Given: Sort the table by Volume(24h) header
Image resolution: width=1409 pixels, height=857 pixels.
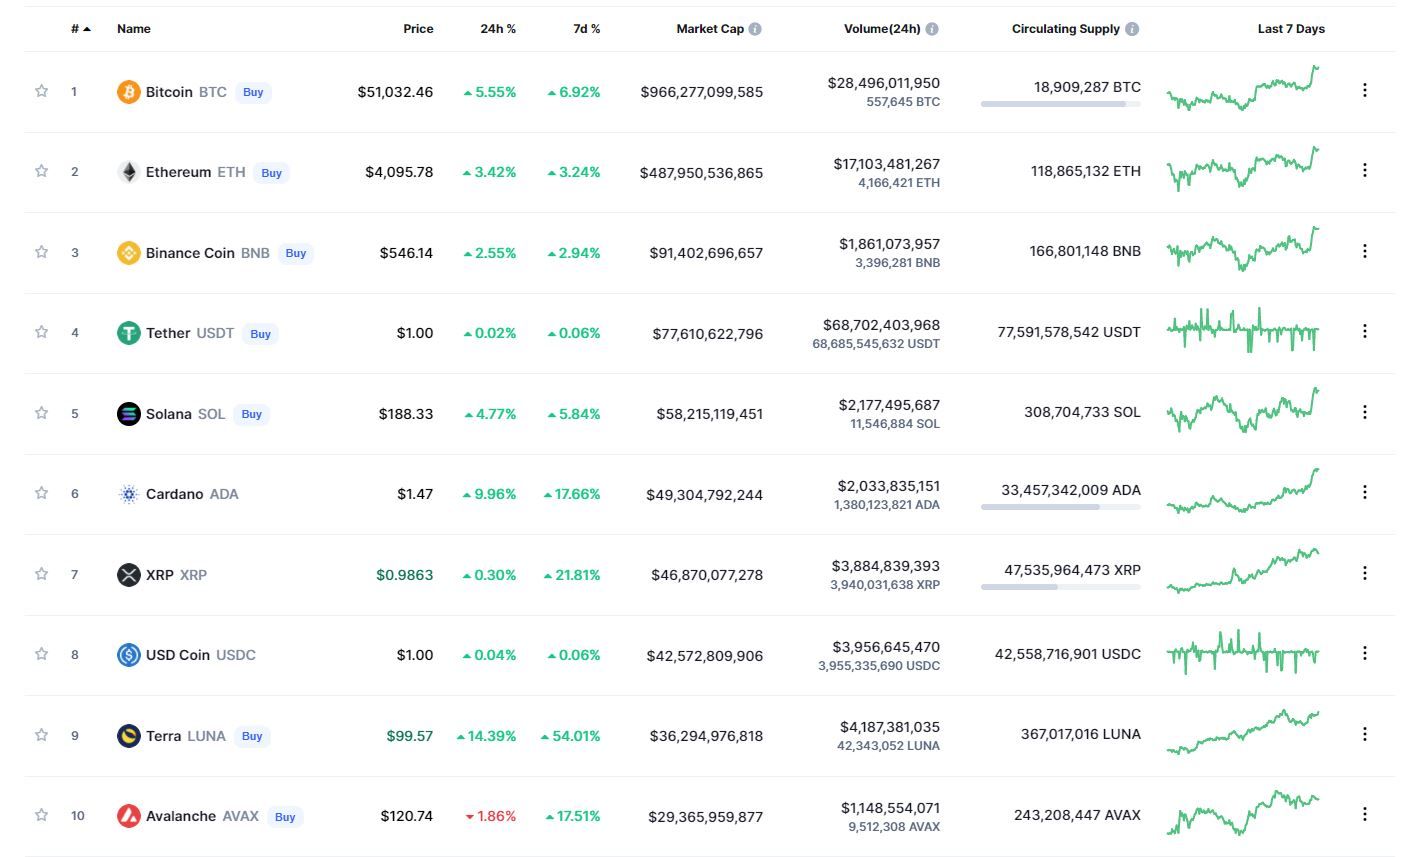Looking at the screenshot, I should tap(882, 29).
